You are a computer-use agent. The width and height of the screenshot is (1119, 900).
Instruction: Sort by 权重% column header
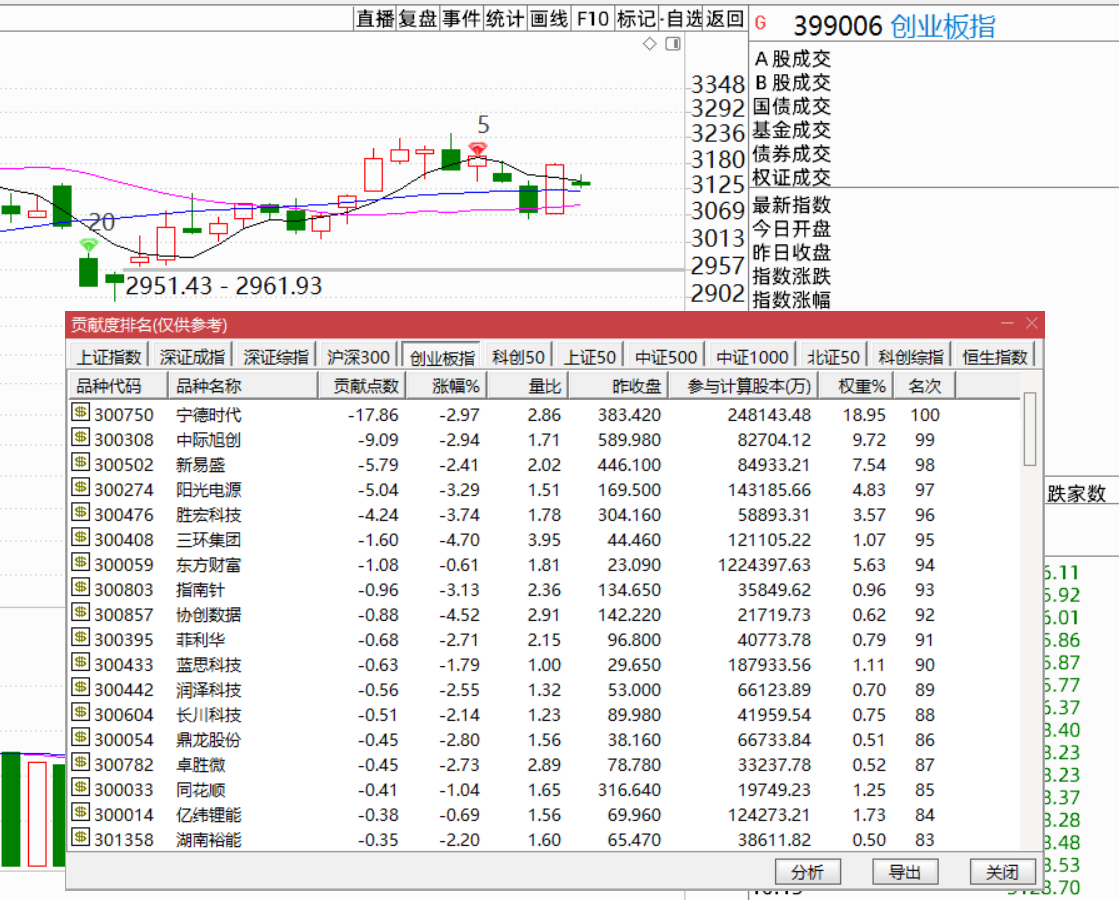(x=856, y=385)
